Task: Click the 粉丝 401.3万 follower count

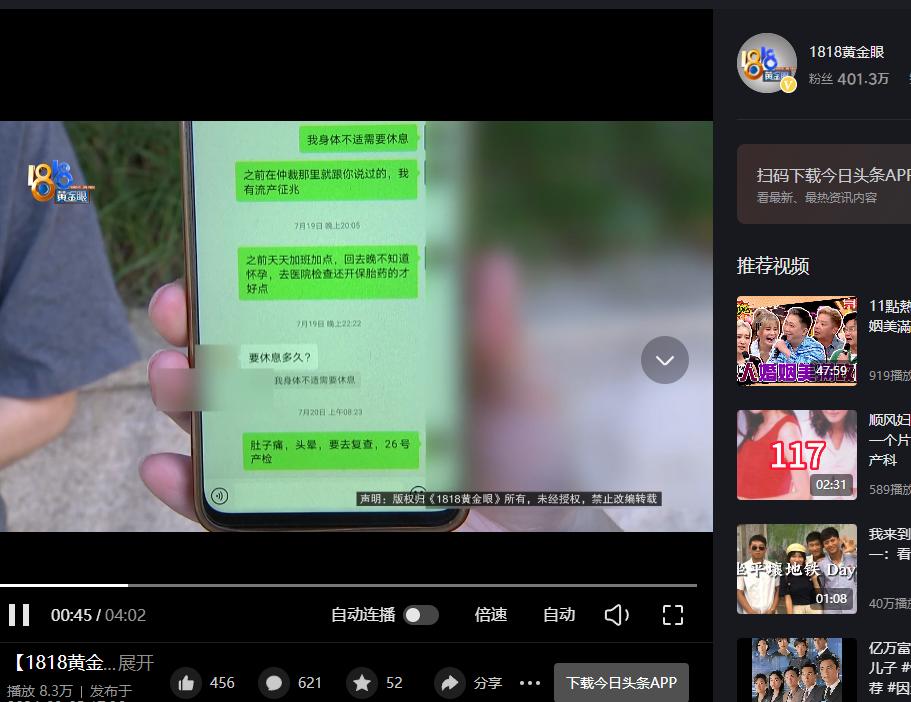Action: 849,79
